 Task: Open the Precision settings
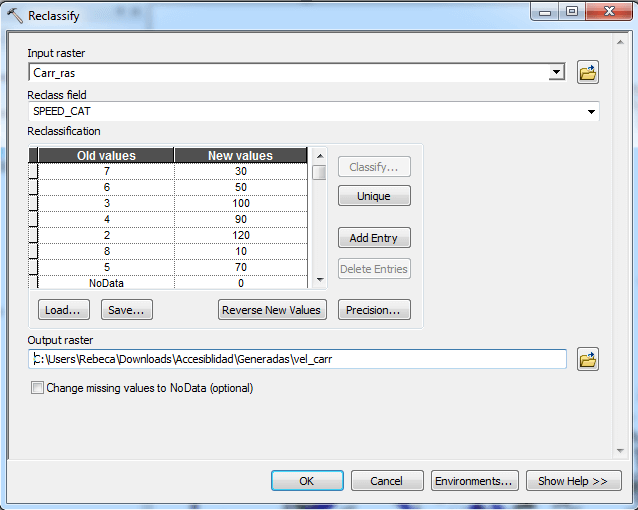[x=374, y=310]
